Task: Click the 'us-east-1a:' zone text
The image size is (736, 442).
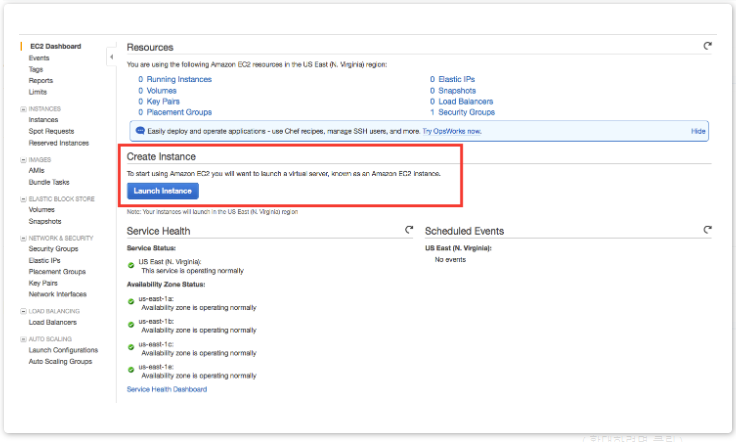Action: 156,298
